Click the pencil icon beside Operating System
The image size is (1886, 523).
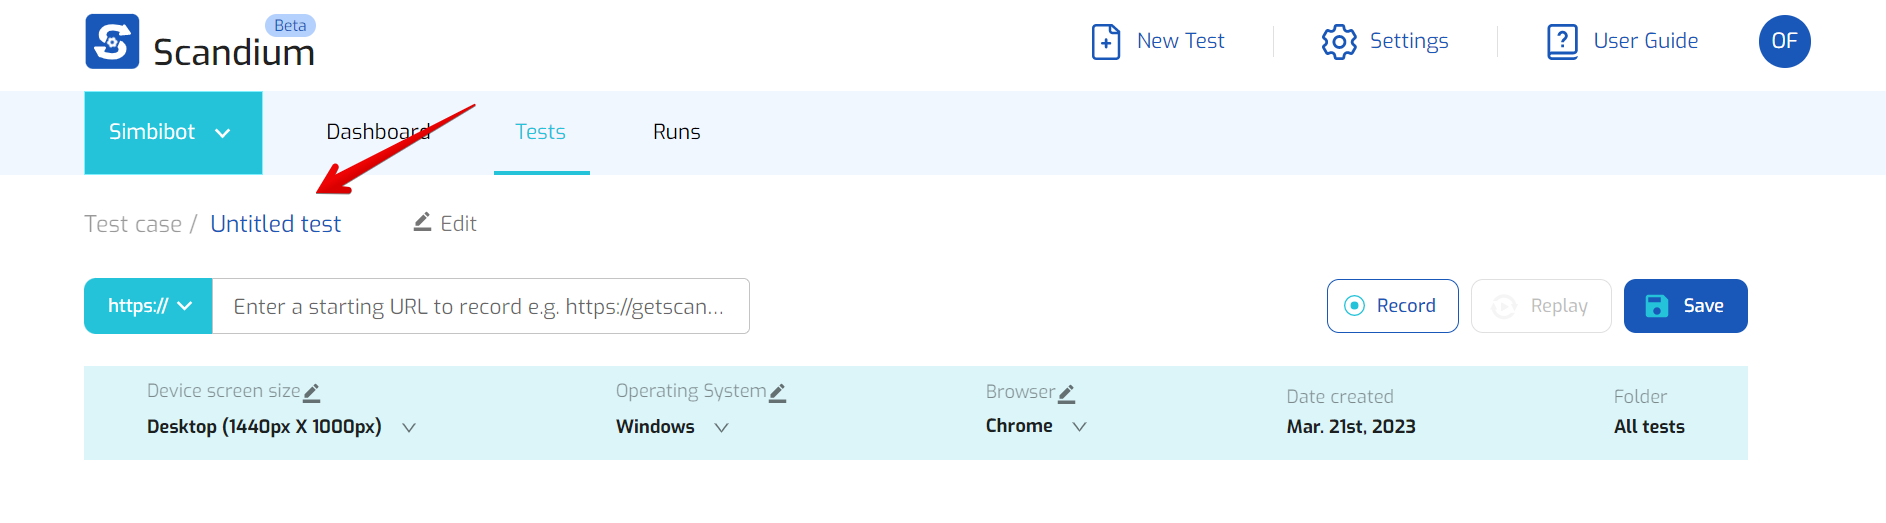[778, 393]
